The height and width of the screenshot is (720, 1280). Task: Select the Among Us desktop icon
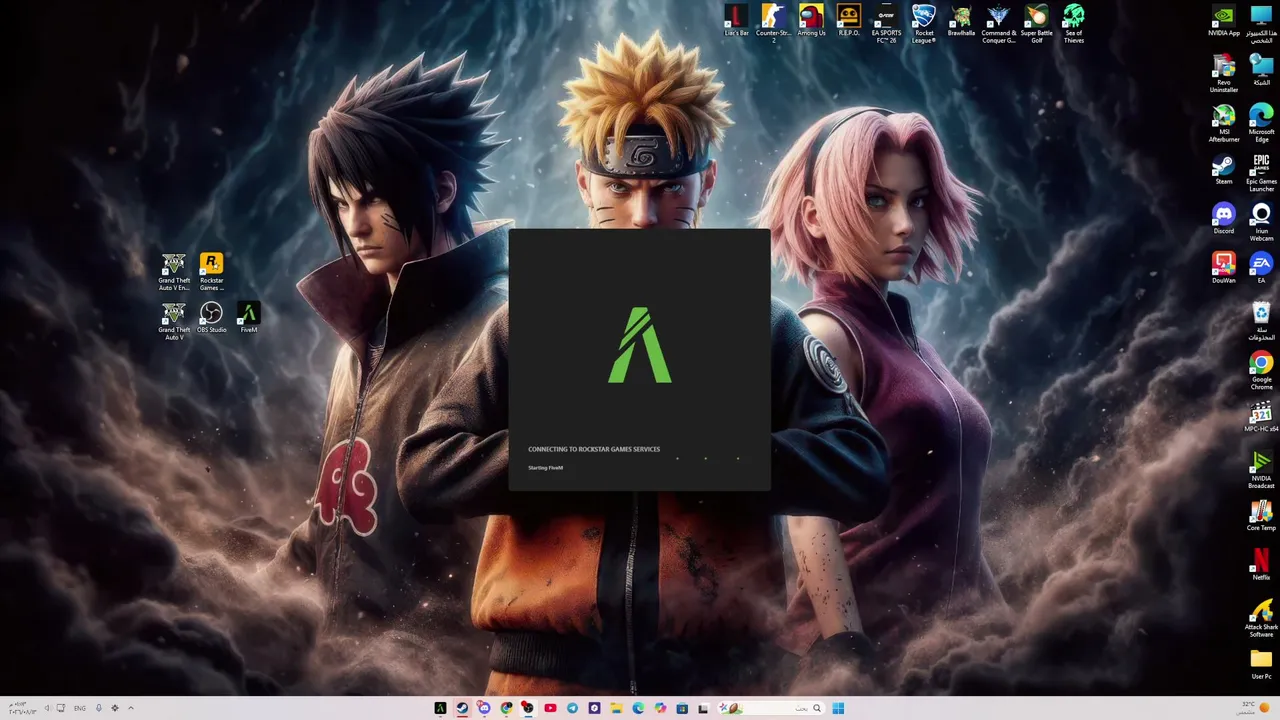point(811,21)
